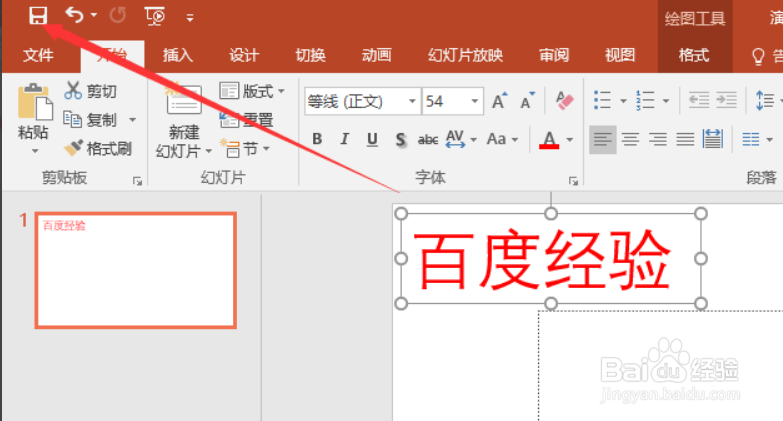Click the Undo arrow icon
The image size is (783, 421).
74,15
